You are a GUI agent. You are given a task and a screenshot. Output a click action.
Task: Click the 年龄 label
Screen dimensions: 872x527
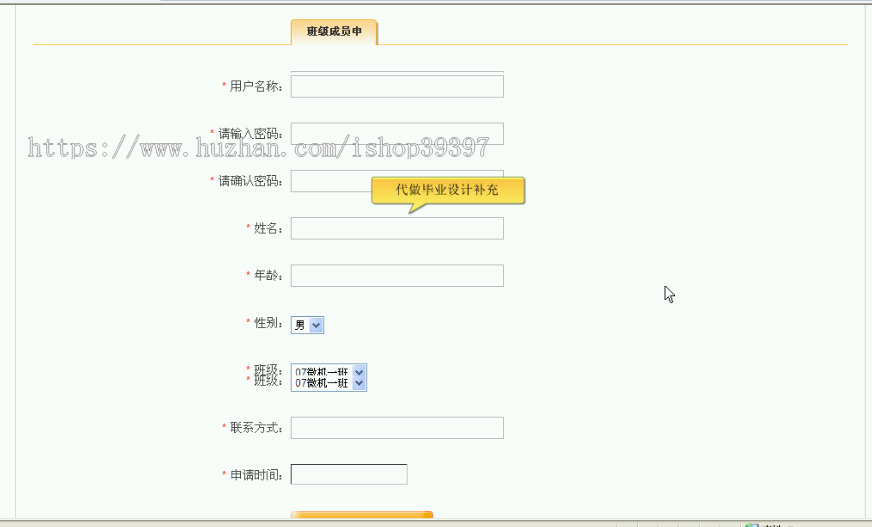(268, 276)
